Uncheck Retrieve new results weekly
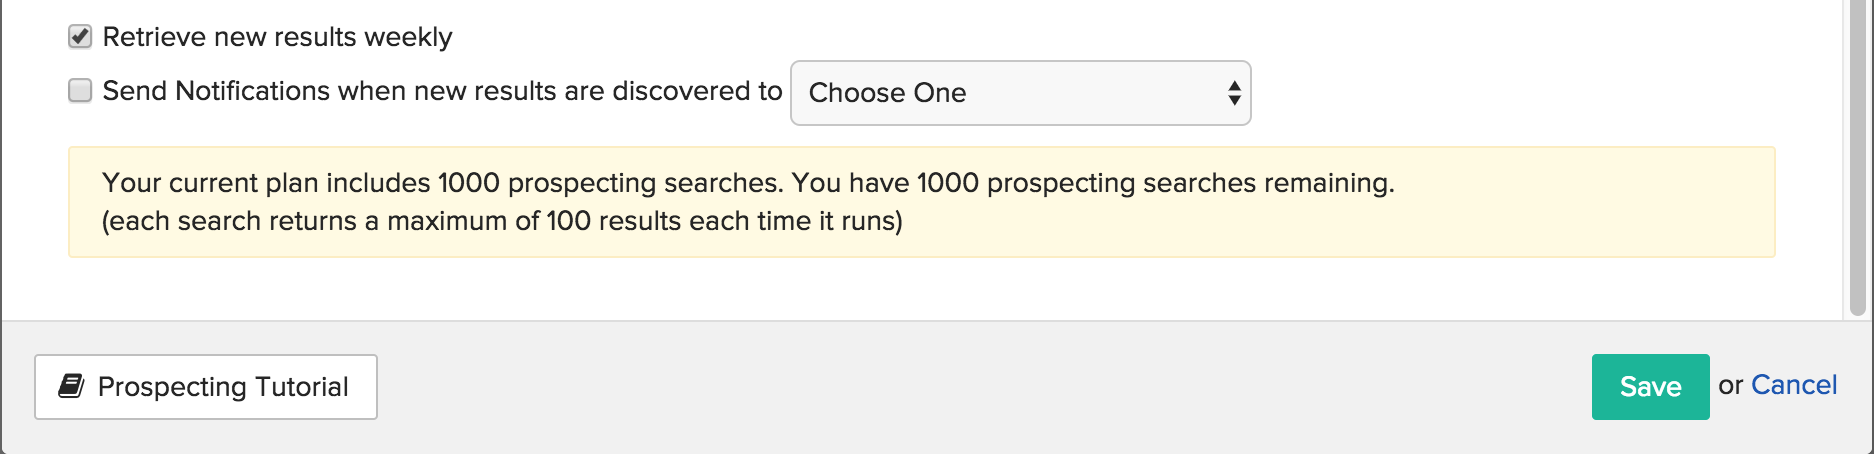This screenshot has width=1874, height=454. click(80, 37)
